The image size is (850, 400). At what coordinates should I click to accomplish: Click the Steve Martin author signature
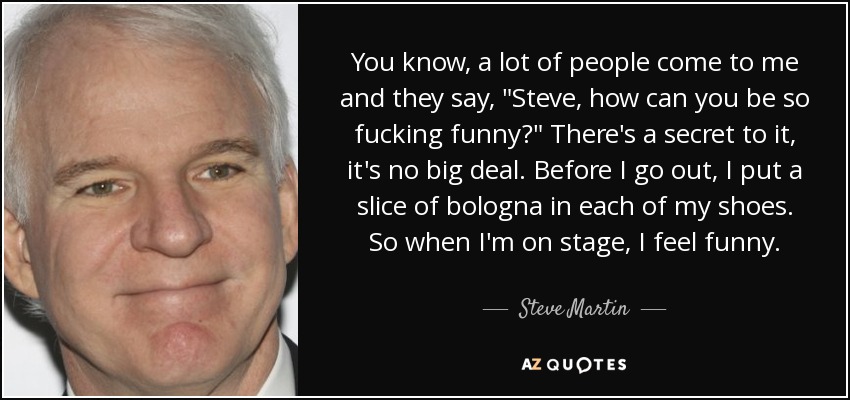point(574,309)
